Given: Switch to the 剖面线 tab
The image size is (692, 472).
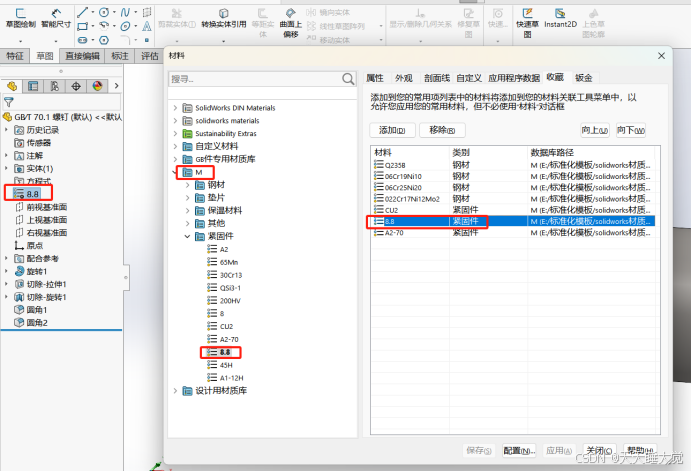Looking at the screenshot, I should coord(436,78).
